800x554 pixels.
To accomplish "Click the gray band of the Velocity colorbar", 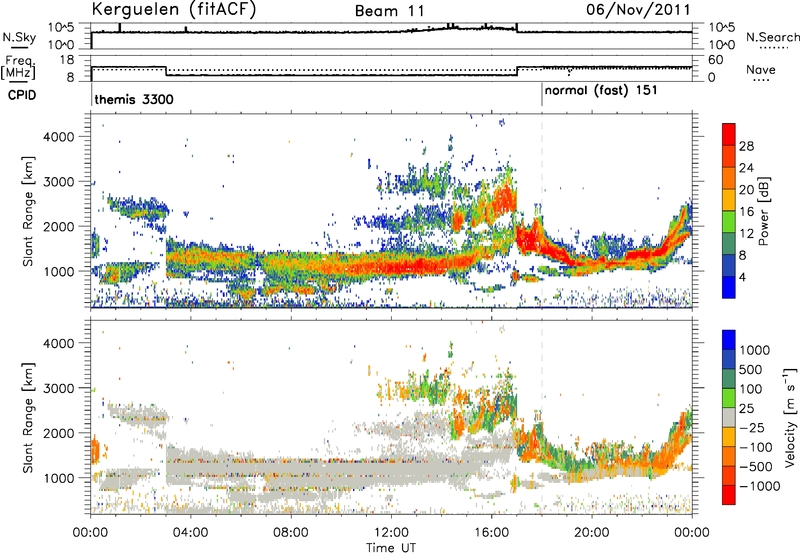I will point(729,418).
